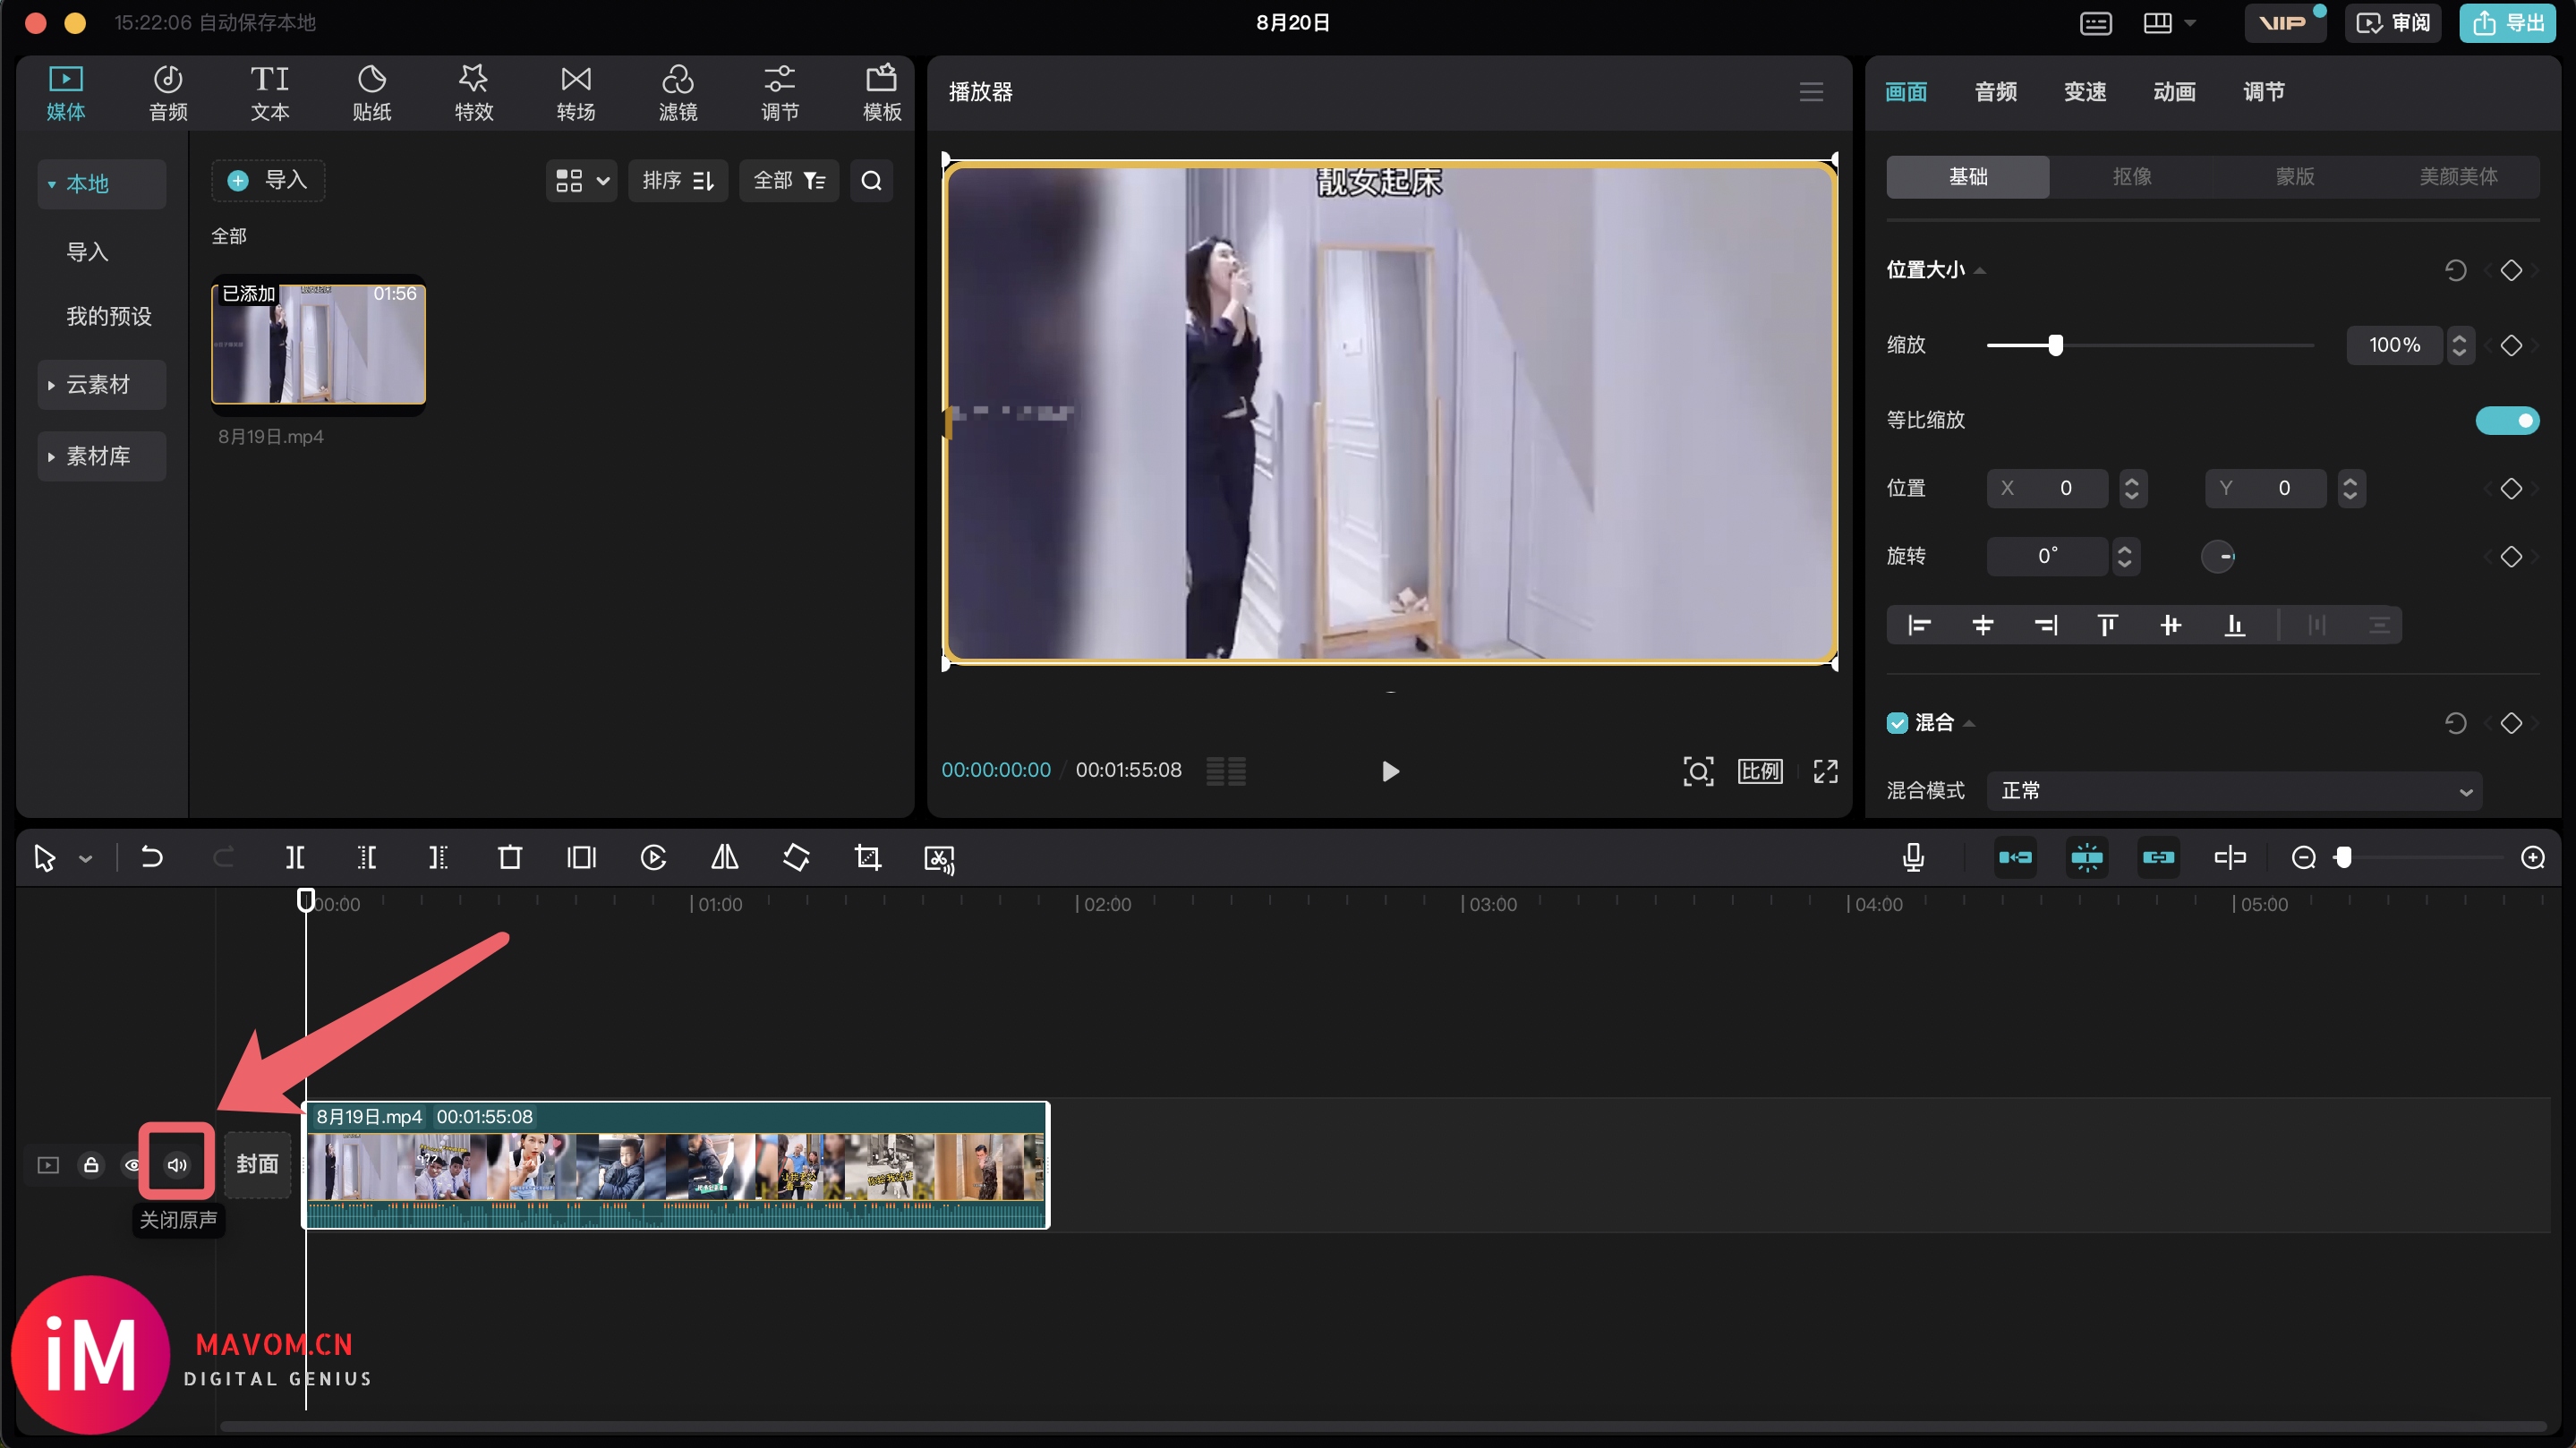Click the trim right of playhead icon

(438, 857)
